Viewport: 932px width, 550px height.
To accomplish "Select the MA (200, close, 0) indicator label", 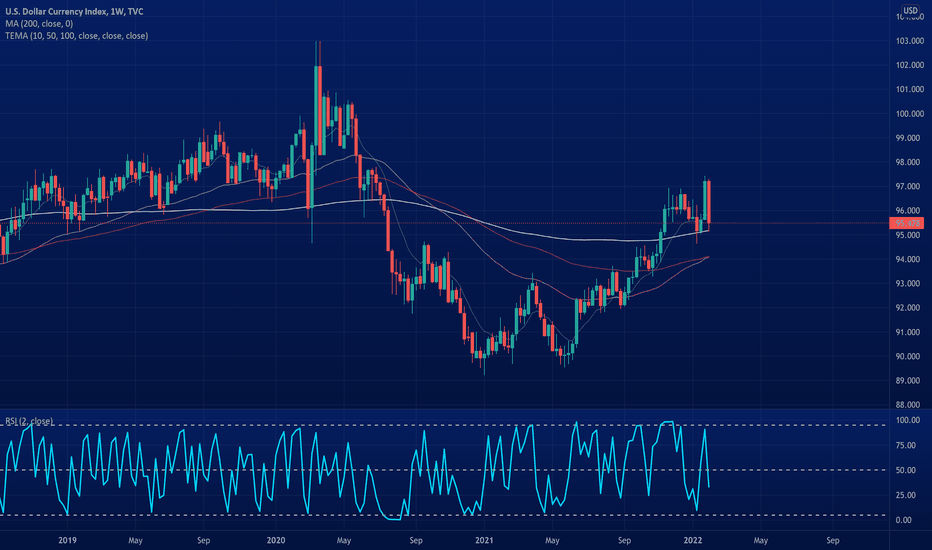I will click(39, 24).
